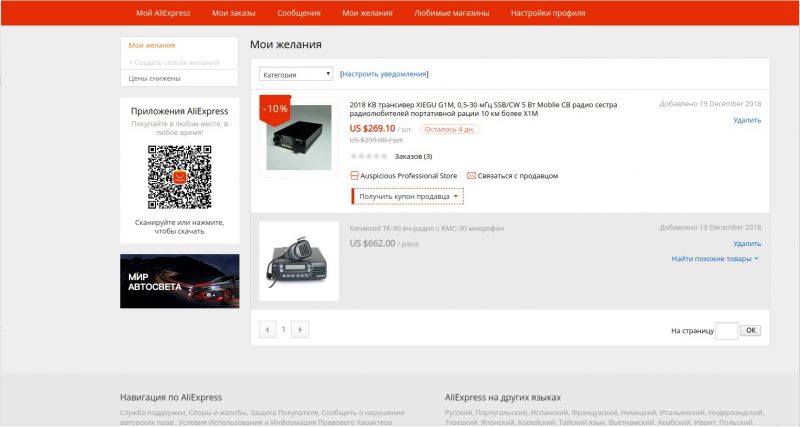
Task: Open the XIEGU G1M transceiver product title
Action: pyautogui.click(x=483, y=109)
